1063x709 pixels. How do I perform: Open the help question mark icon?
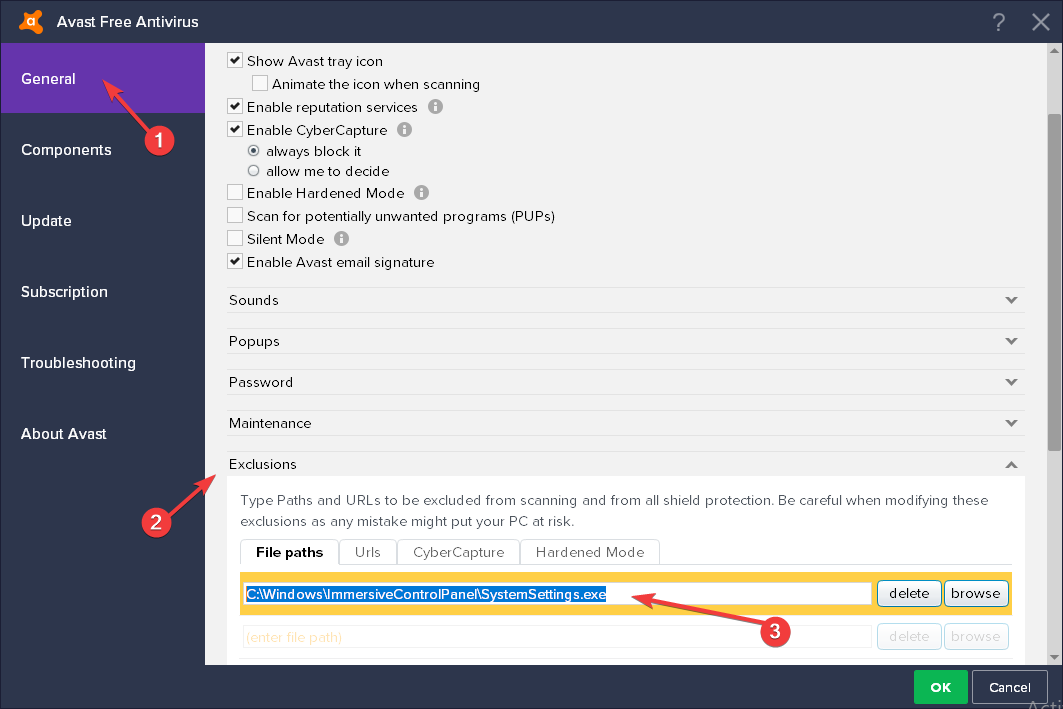click(x=998, y=21)
